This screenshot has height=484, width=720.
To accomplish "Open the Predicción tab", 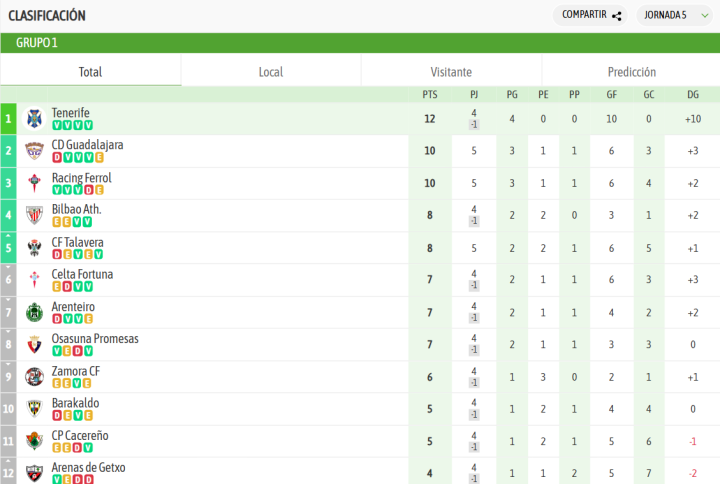I will (631, 72).
